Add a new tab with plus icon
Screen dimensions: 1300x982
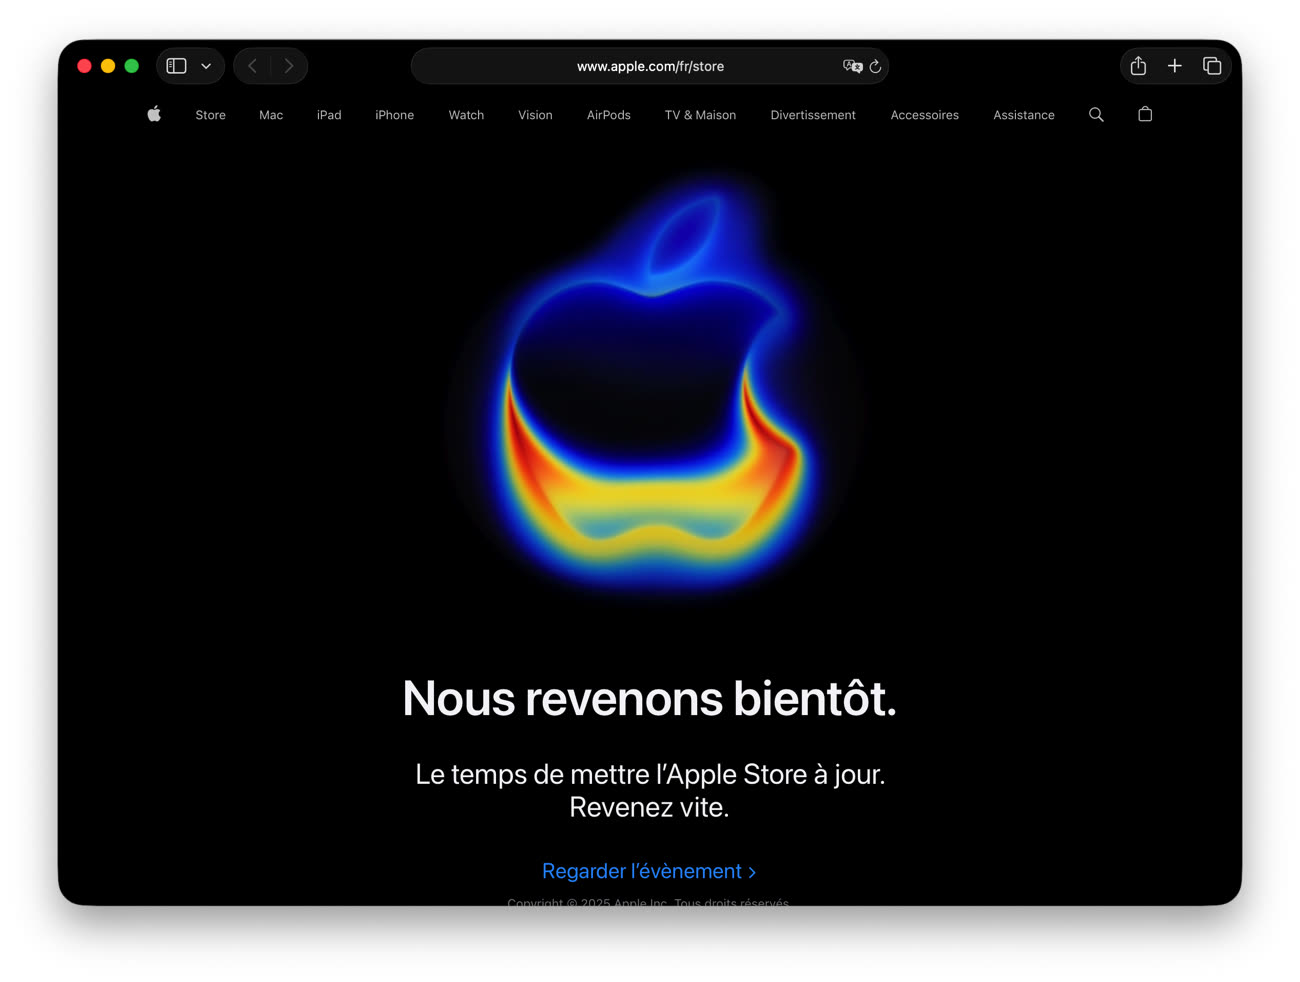1175,66
